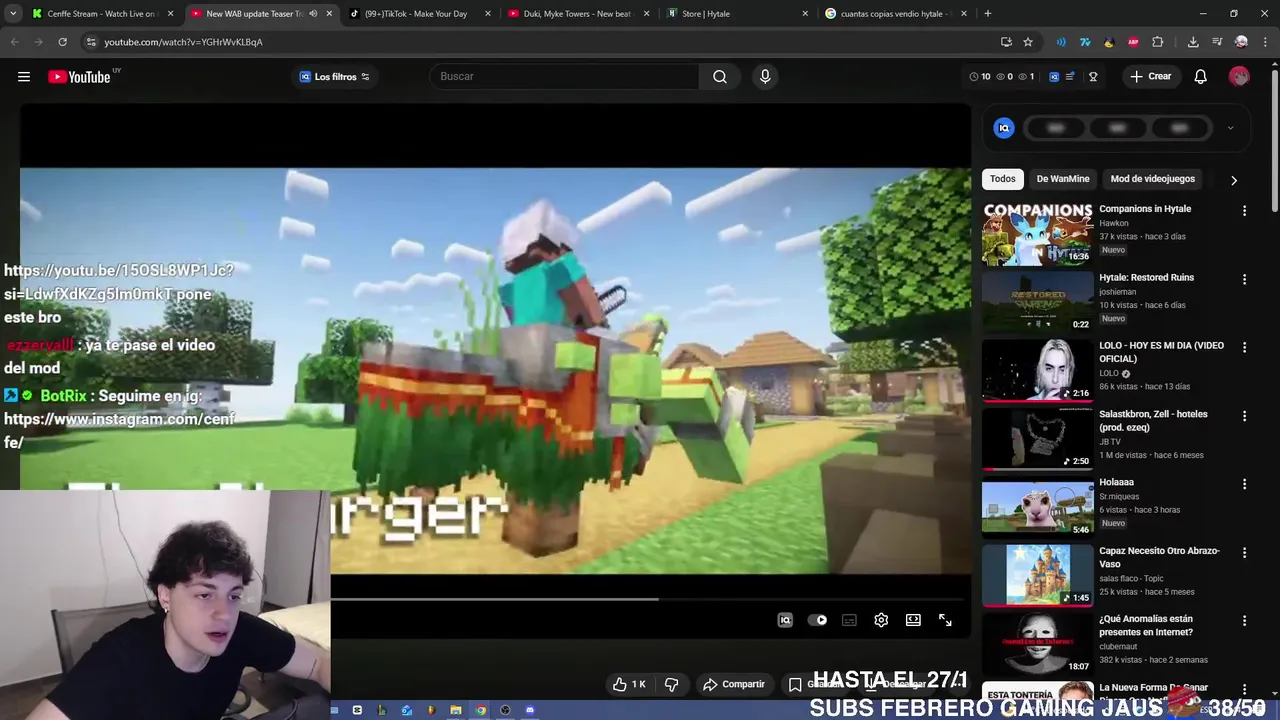Switch to the Duki, Myke Towers tab

578,14
